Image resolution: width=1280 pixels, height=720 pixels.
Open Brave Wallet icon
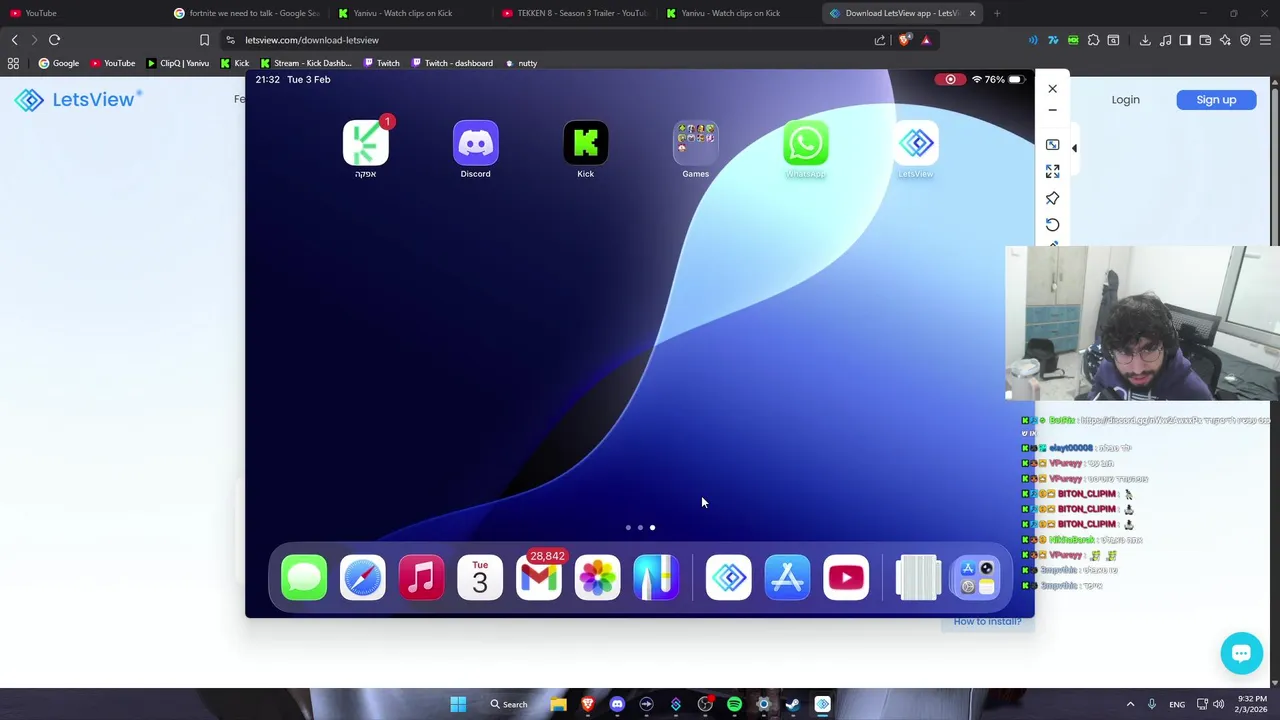[1205, 40]
